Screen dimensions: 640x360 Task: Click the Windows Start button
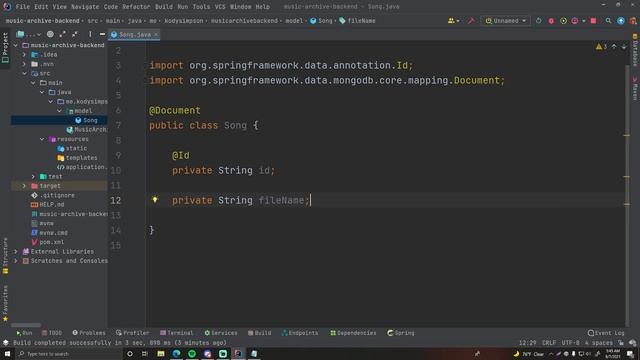[7, 354]
